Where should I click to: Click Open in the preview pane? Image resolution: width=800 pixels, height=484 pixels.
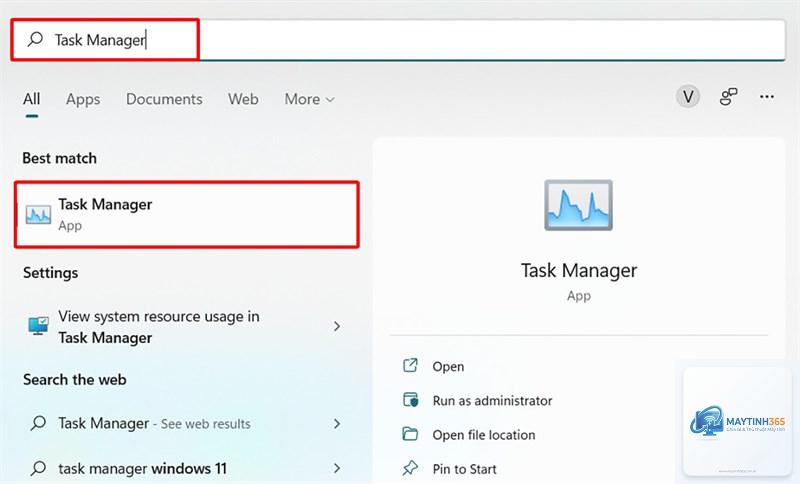[x=448, y=366]
